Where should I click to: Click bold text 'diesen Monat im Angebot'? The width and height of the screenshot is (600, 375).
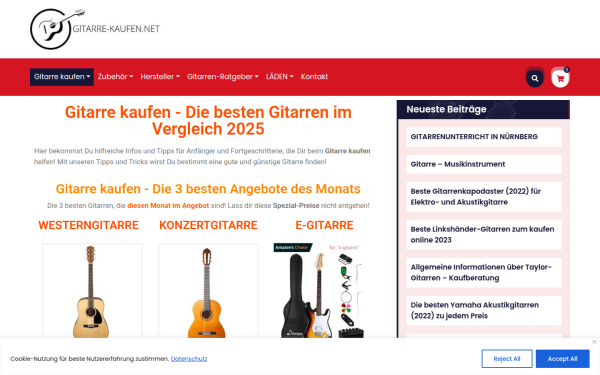click(x=168, y=205)
